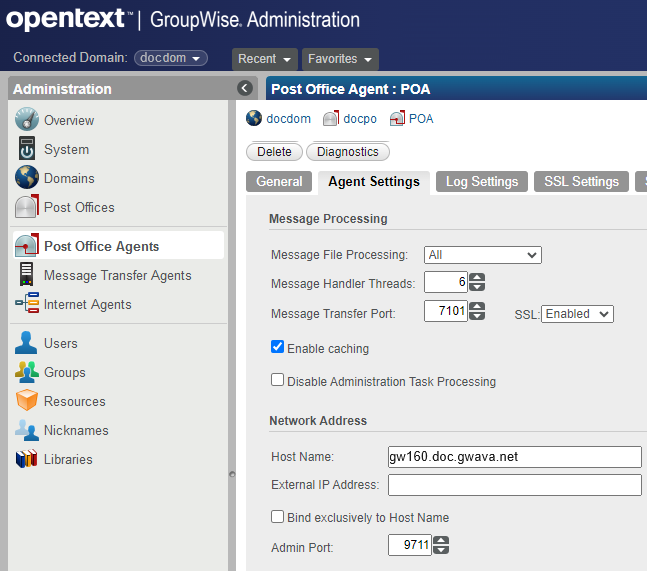This screenshot has width=647, height=571.
Task: Click the Libraries books icon
Action: tap(27, 459)
